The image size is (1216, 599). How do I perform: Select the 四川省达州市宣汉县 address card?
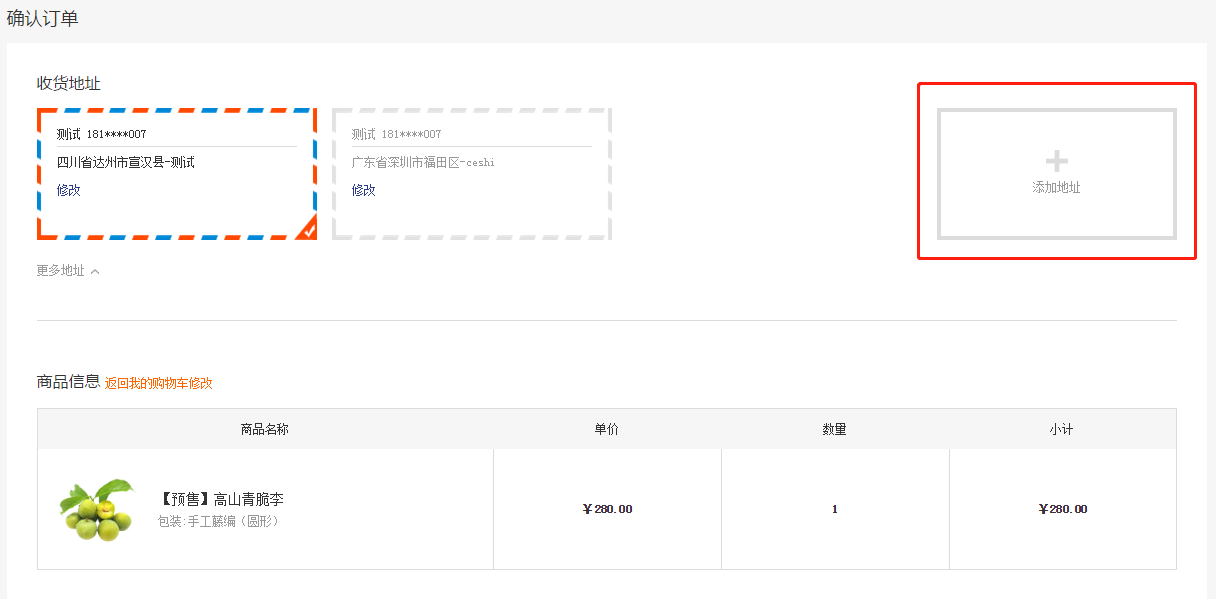pyautogui.click(x=177, y=174)
